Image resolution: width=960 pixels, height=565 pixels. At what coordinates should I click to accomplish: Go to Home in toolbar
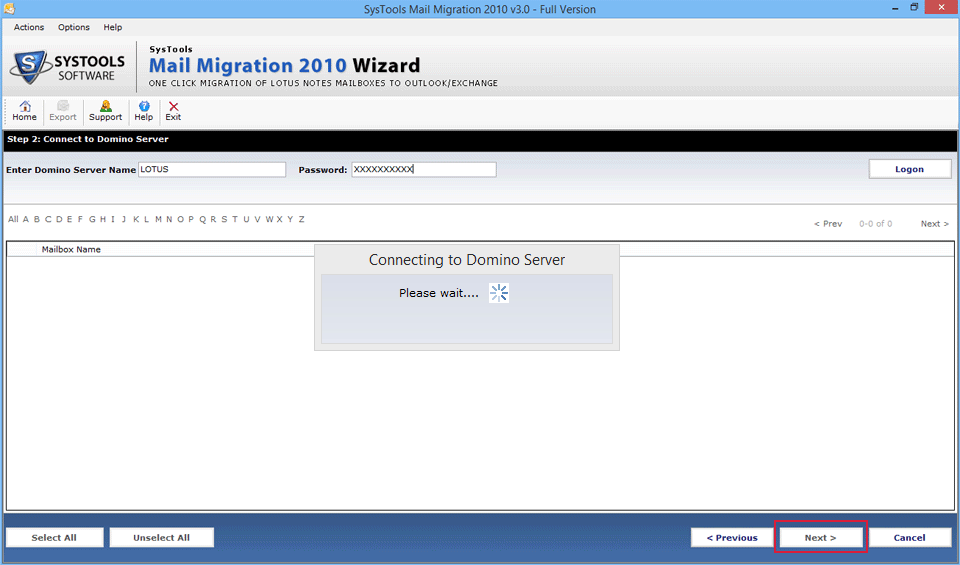coord(24,111)
